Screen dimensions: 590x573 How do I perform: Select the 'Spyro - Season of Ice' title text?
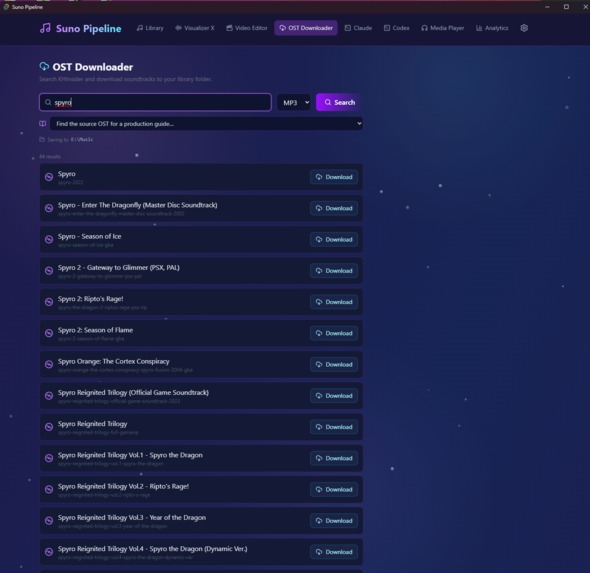[x=90, y=236]
